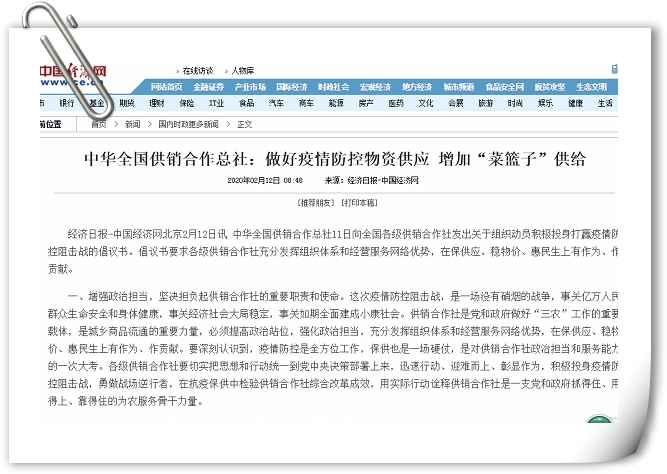Visit the 健康 sub-channel
Screen dimensions: 667x474
click(x=576, y=103)
